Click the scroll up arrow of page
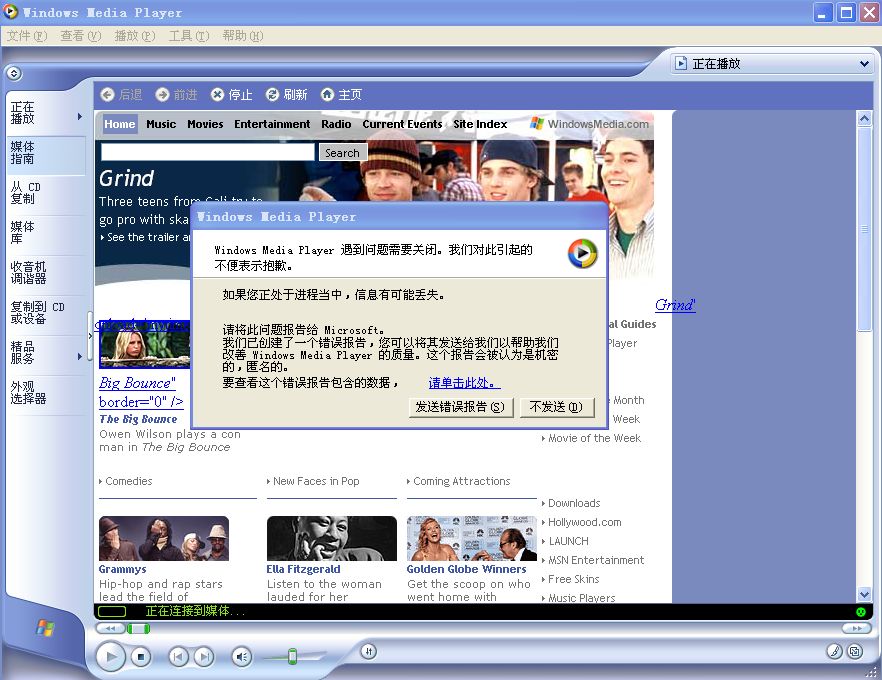Image resolution: width=882 pixels, height=680 pixels. [865, 118]
